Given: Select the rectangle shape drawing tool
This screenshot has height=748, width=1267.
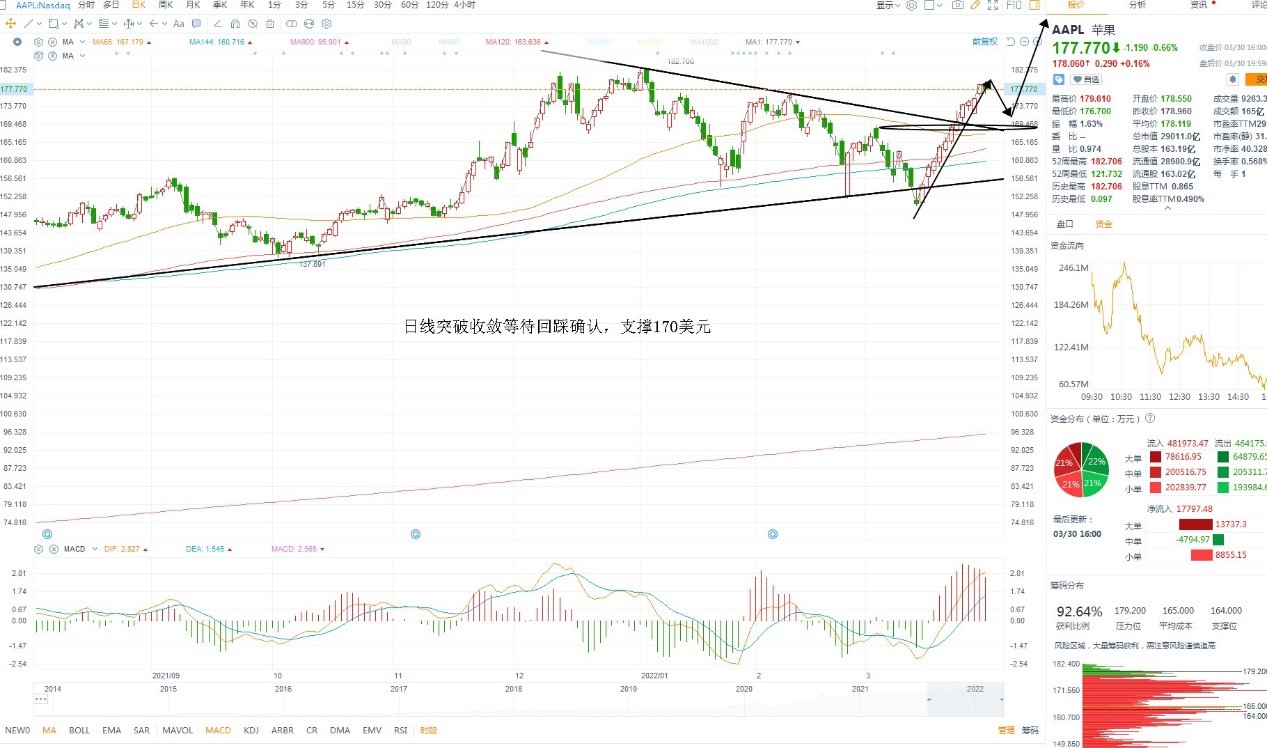Looking at the screenshot, I should (x=53, y=23).
